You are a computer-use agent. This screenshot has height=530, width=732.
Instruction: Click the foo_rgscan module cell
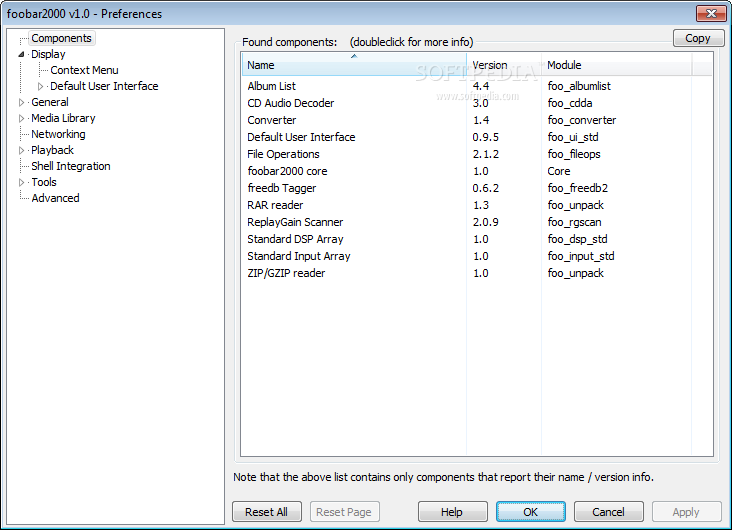pyautogui.click(x=574, y=222)
